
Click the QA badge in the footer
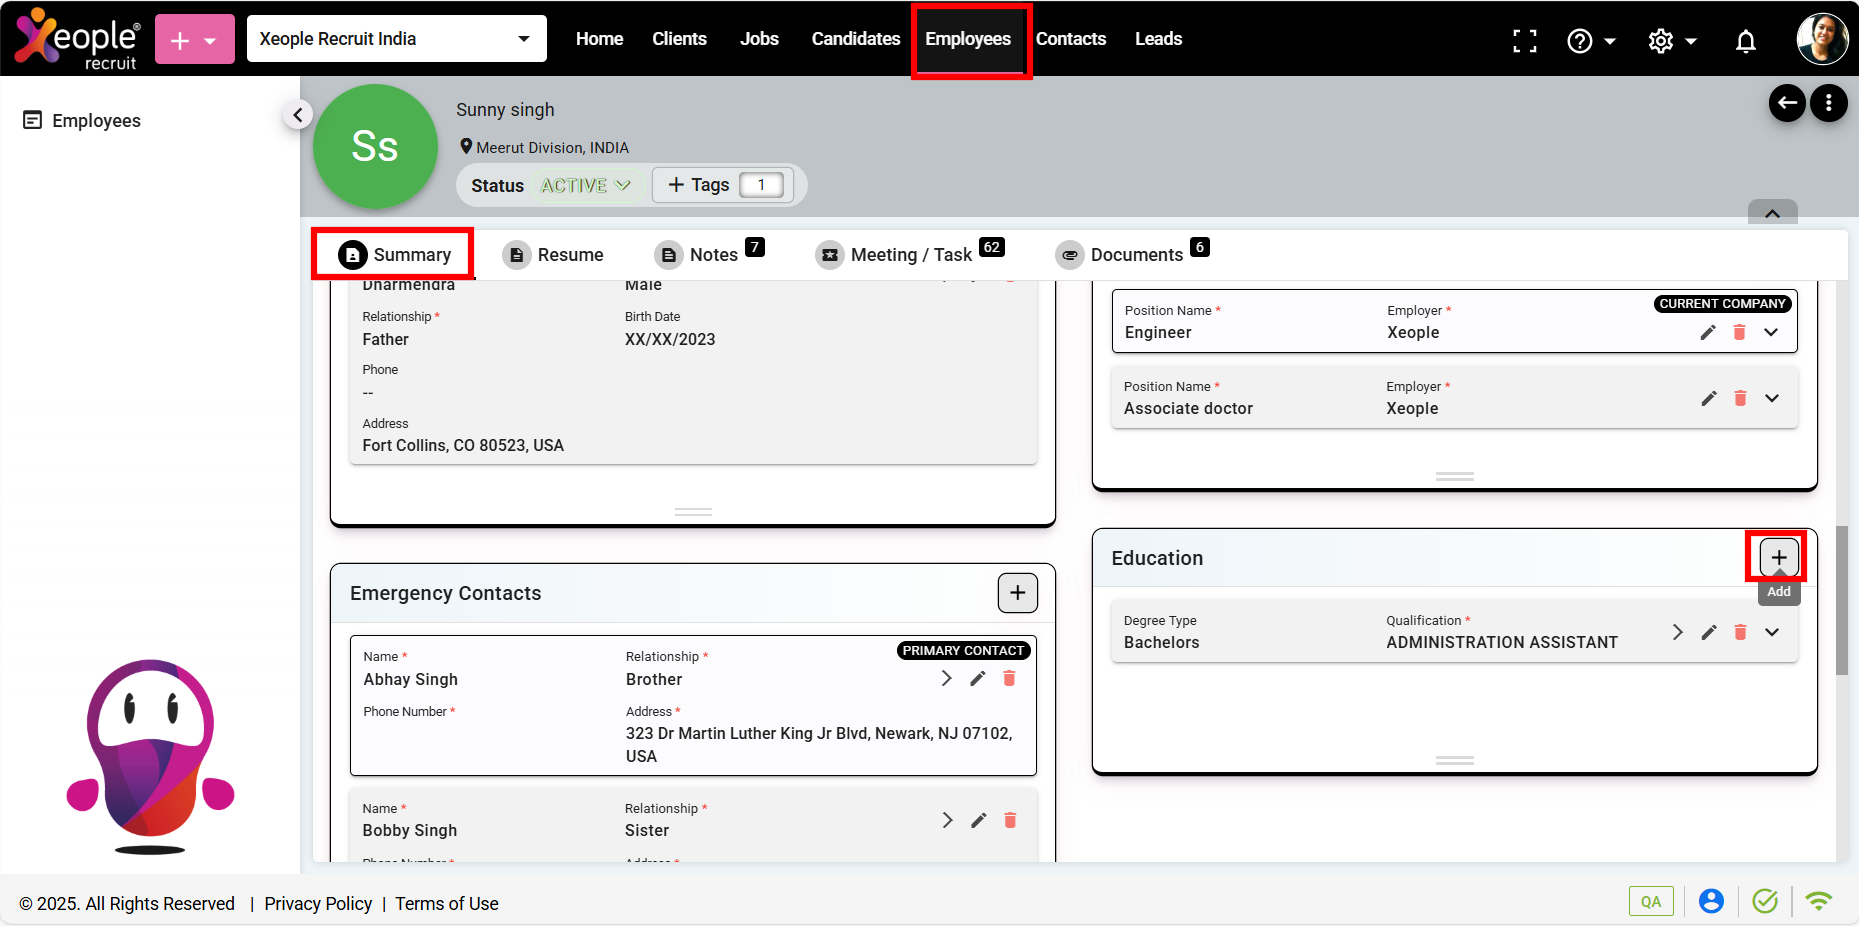pyautogui.click(x=1651, y=901)
